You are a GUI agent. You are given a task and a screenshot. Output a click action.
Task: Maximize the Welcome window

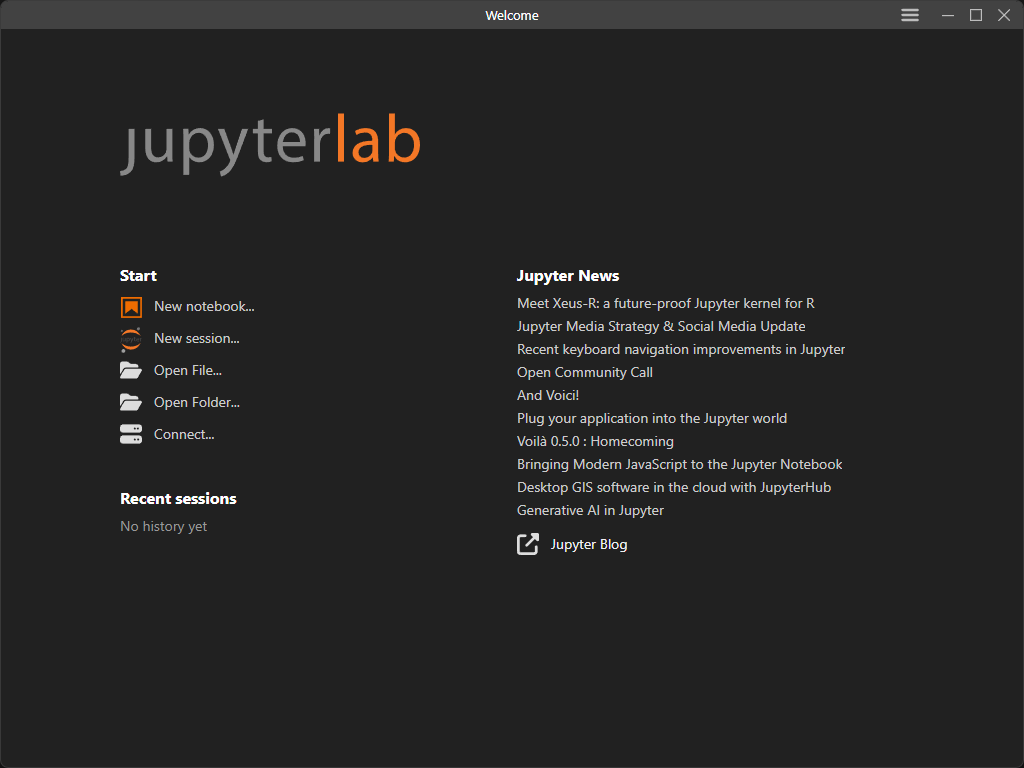coord(976,15)
